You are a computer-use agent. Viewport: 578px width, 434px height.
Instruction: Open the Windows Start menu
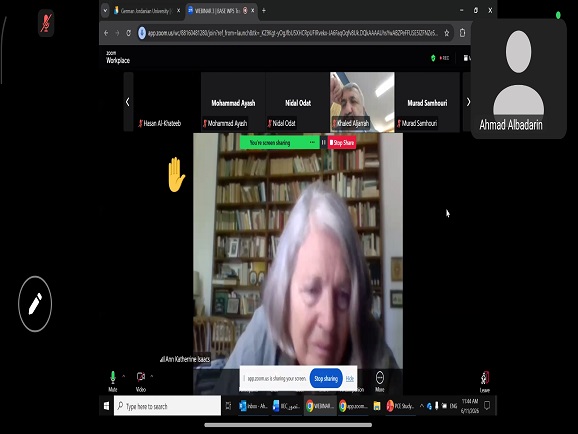106,406
